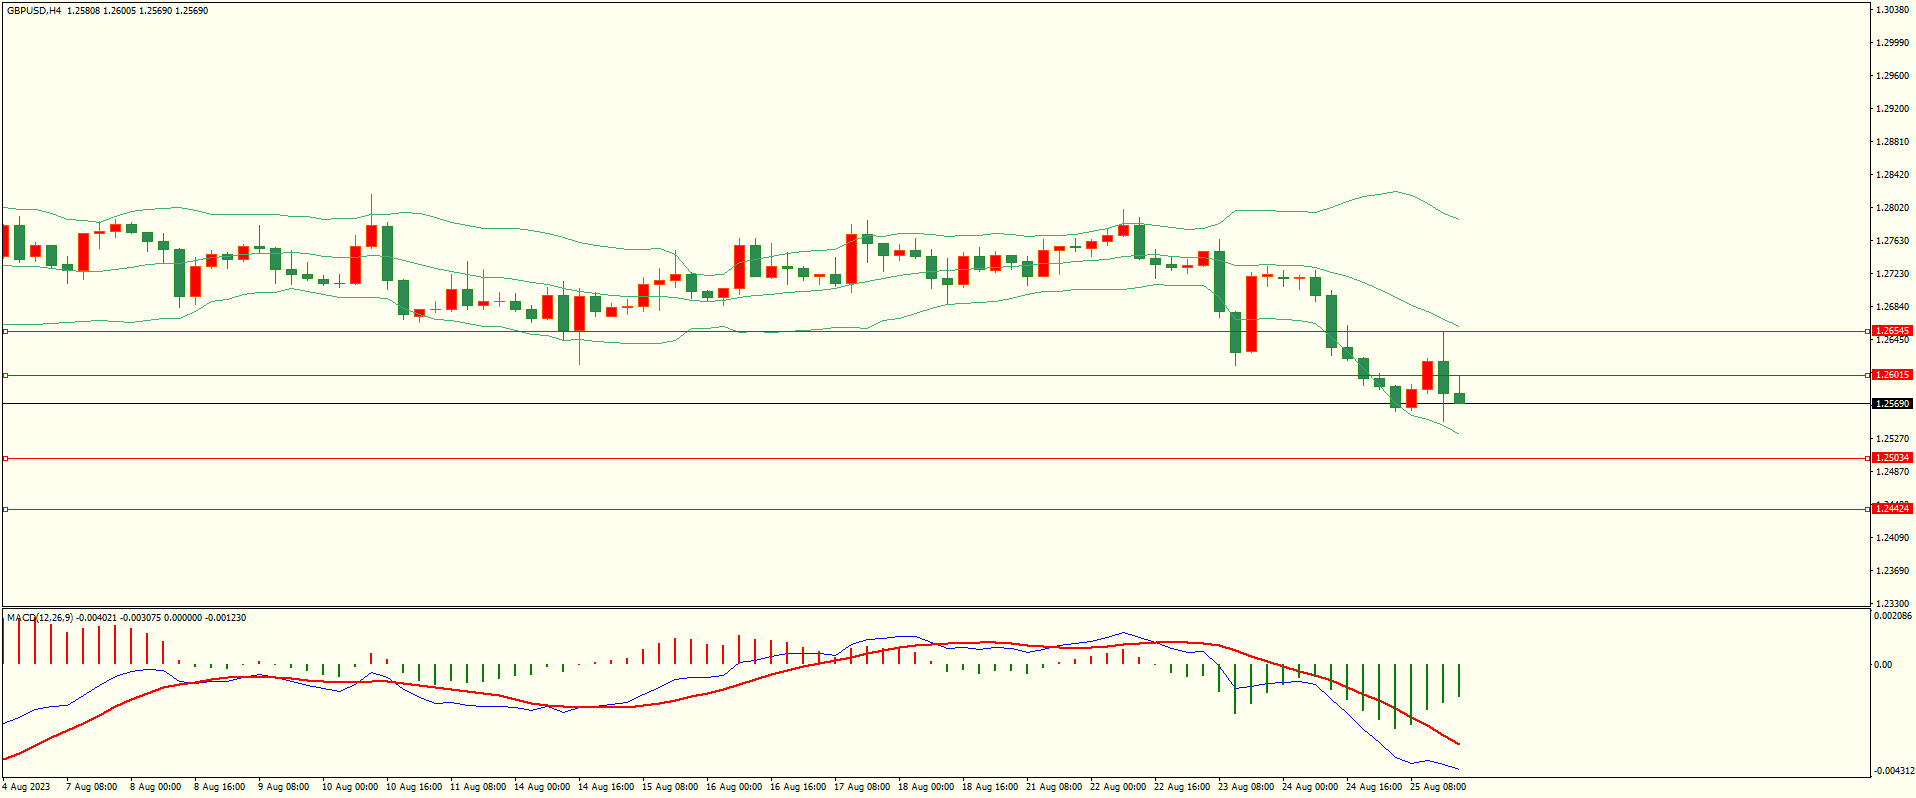
Task: Click the 1.30380 value on price axis
Action: (1892, 10)
